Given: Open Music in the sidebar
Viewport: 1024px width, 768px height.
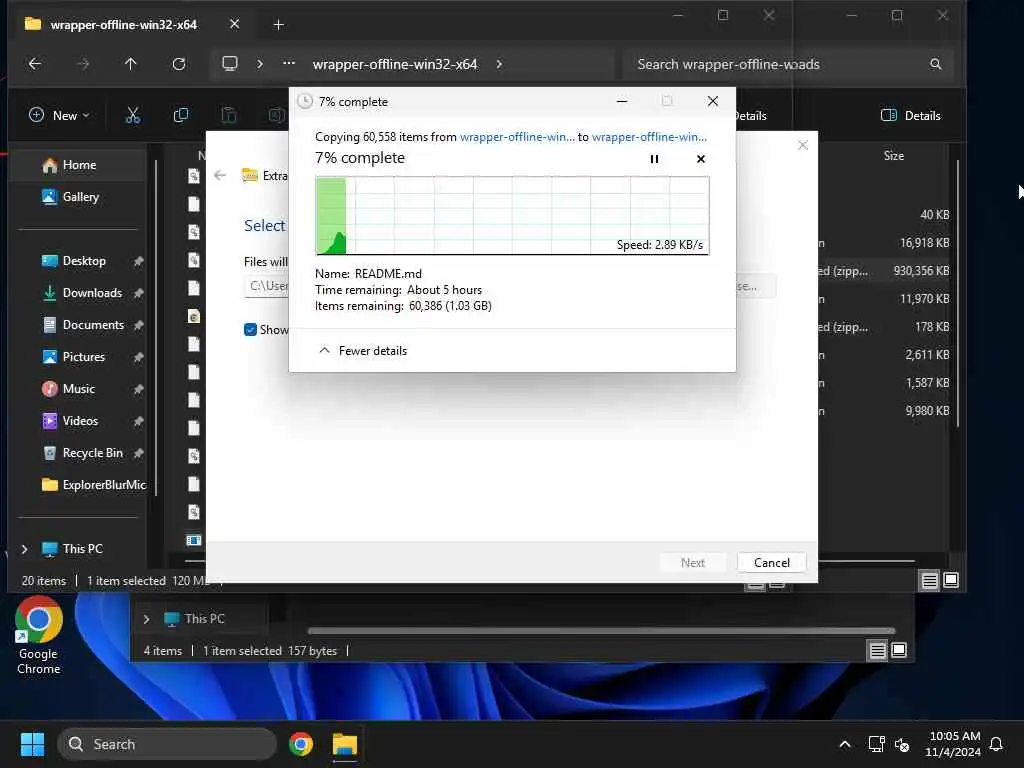Looking at the screenshot, I should [x=69, y=389].
